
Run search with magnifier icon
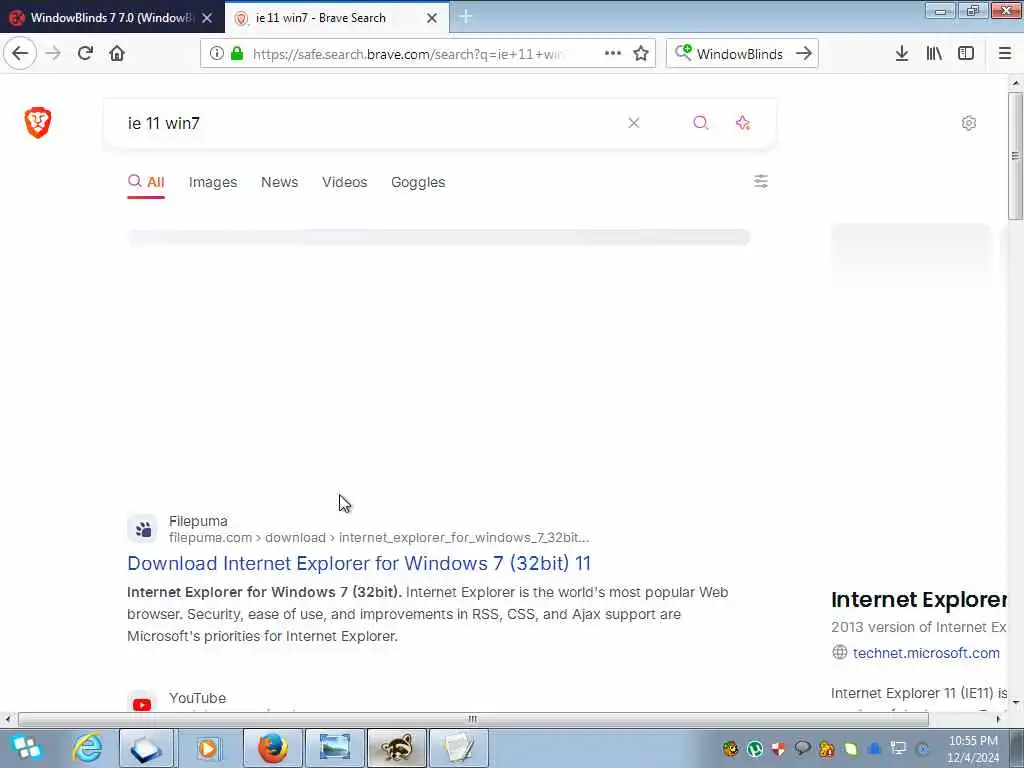click(701, 123)
